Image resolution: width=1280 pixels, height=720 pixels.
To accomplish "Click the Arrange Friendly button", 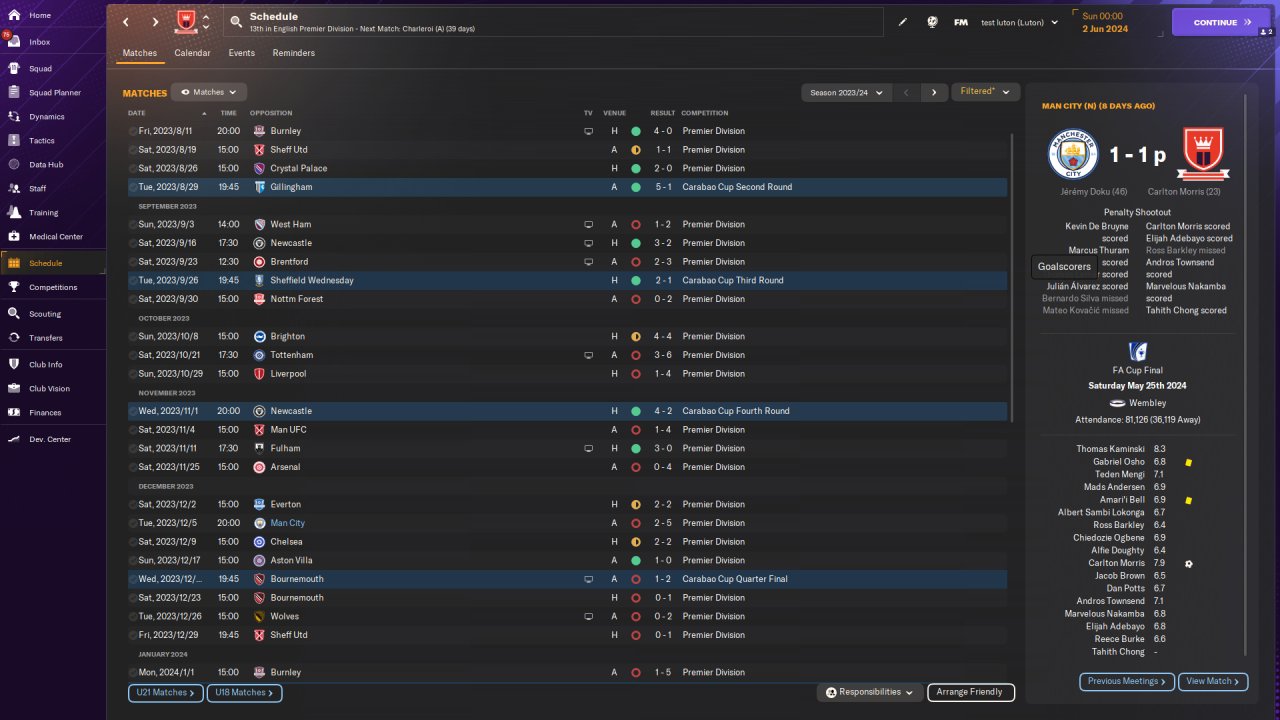I will 970,692.
